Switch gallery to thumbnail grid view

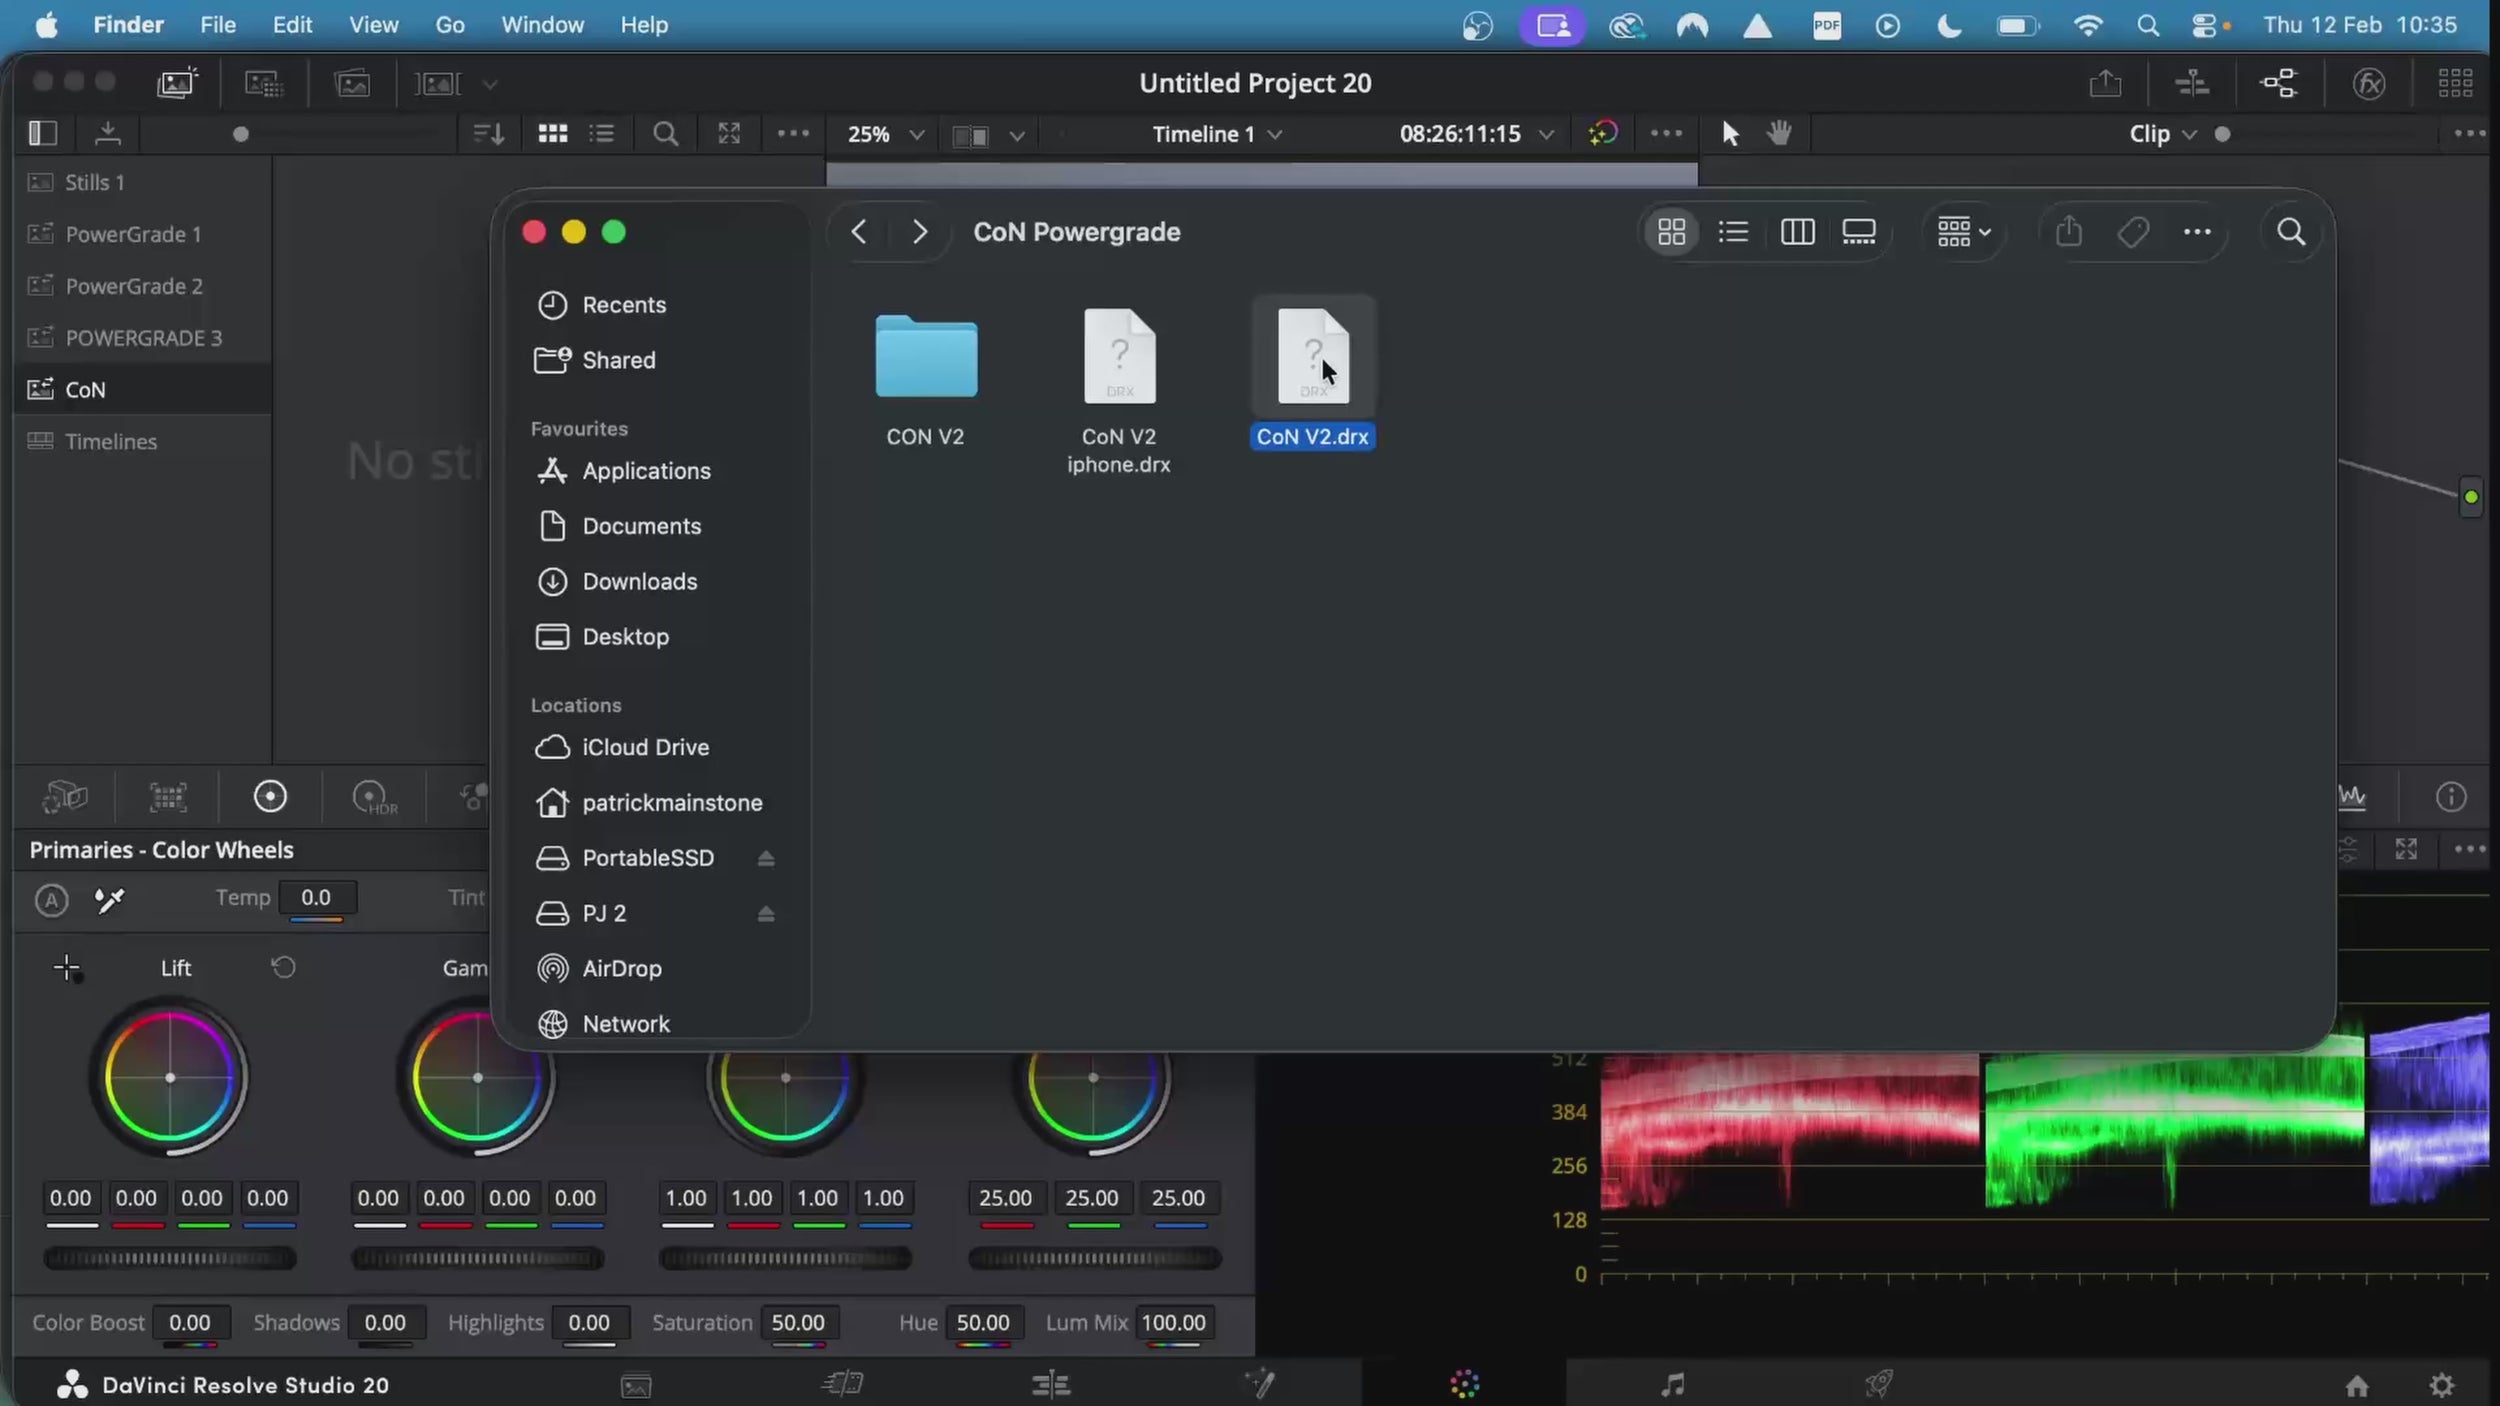point(553,133)
